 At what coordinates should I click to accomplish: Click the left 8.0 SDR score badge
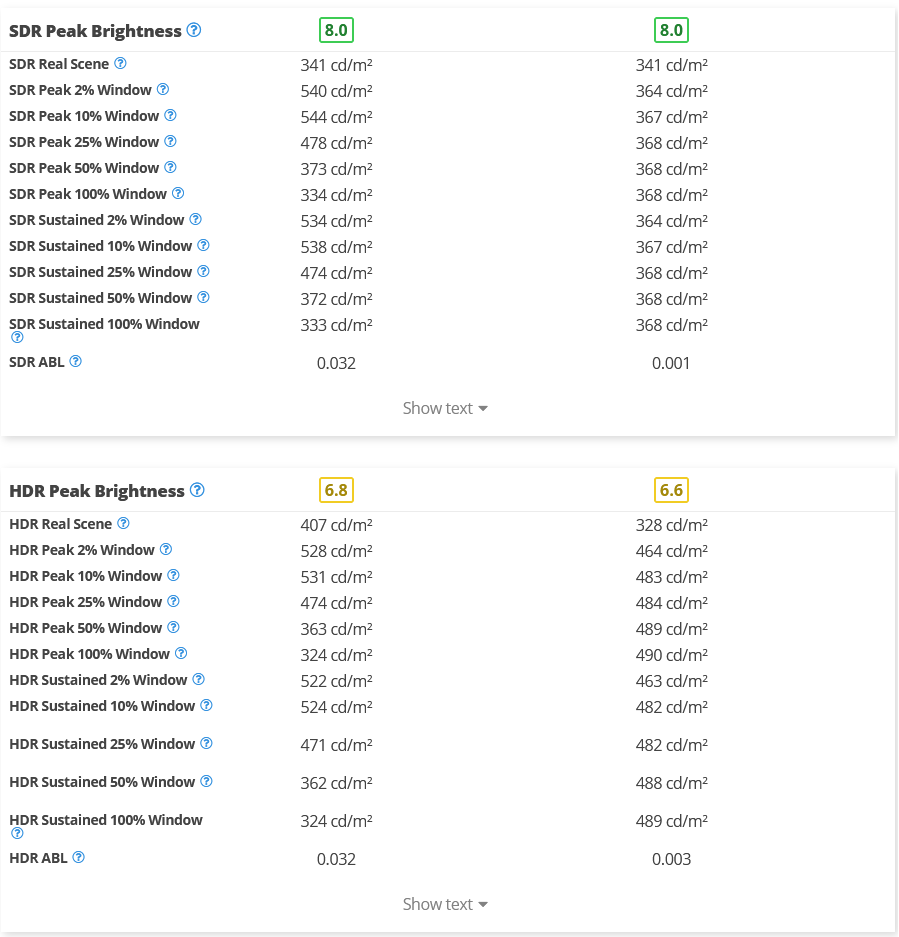(x=336, y=30)
